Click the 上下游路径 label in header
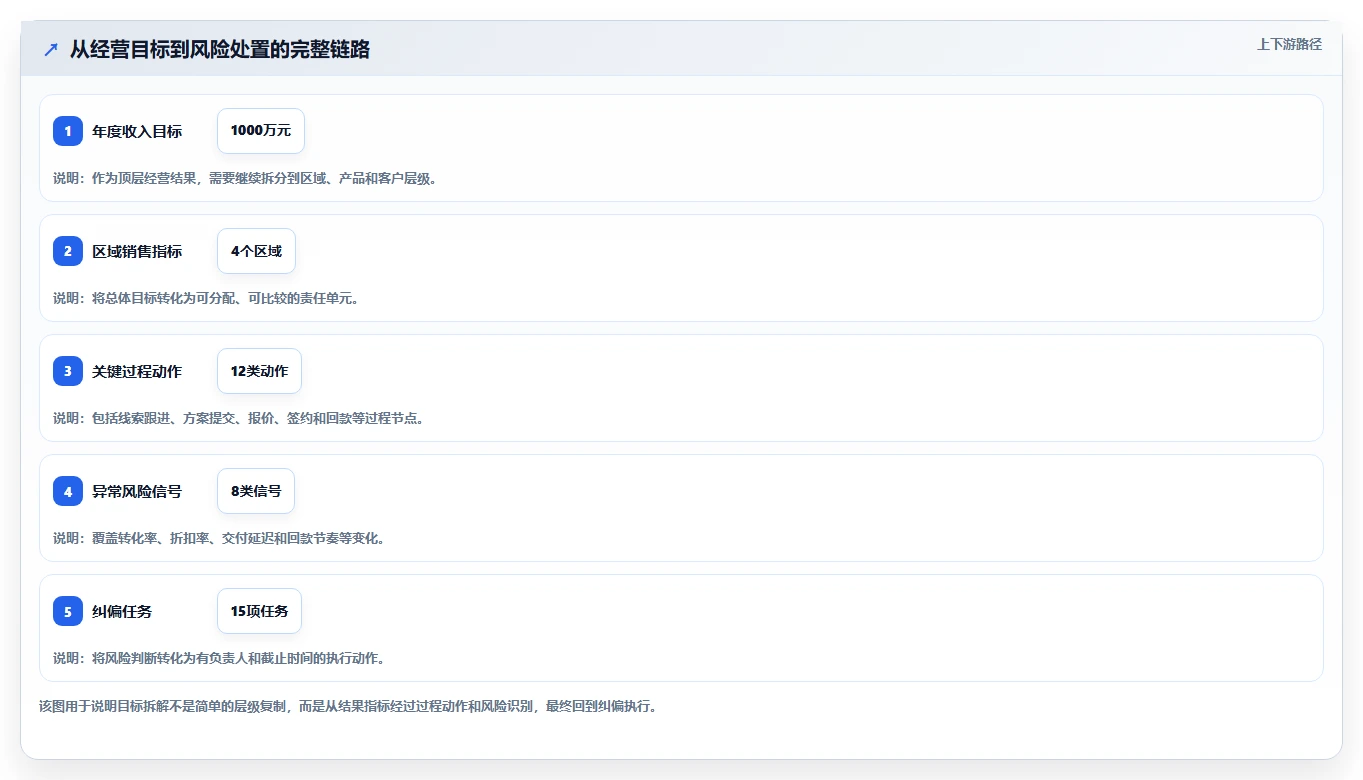The image size is (1363, 780). coord(1289,44)
